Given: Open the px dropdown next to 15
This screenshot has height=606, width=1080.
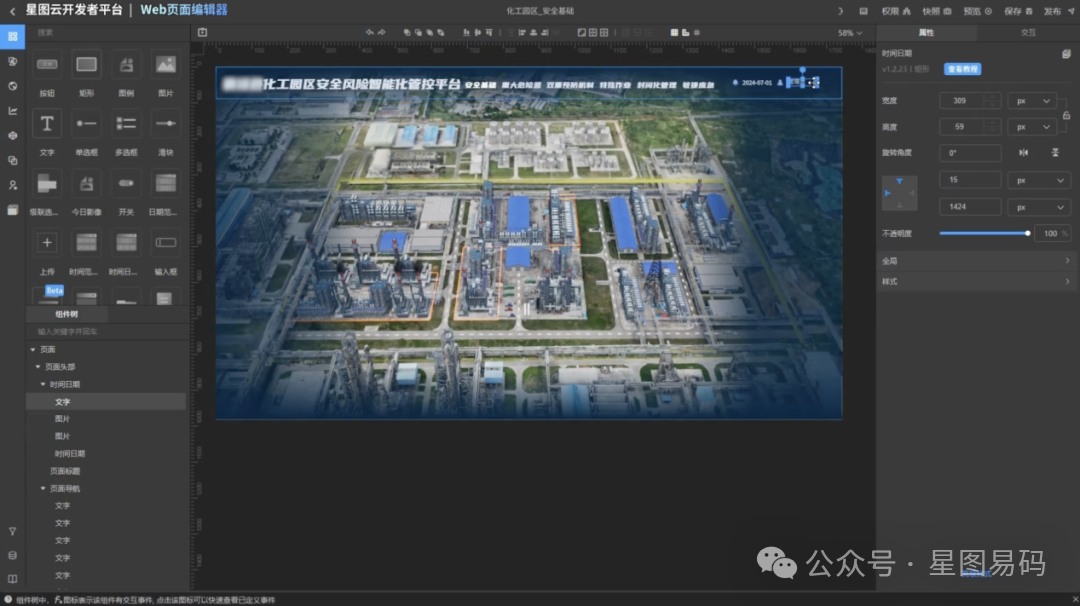Looking at the screenshot, I should [x=1039, y=180].
